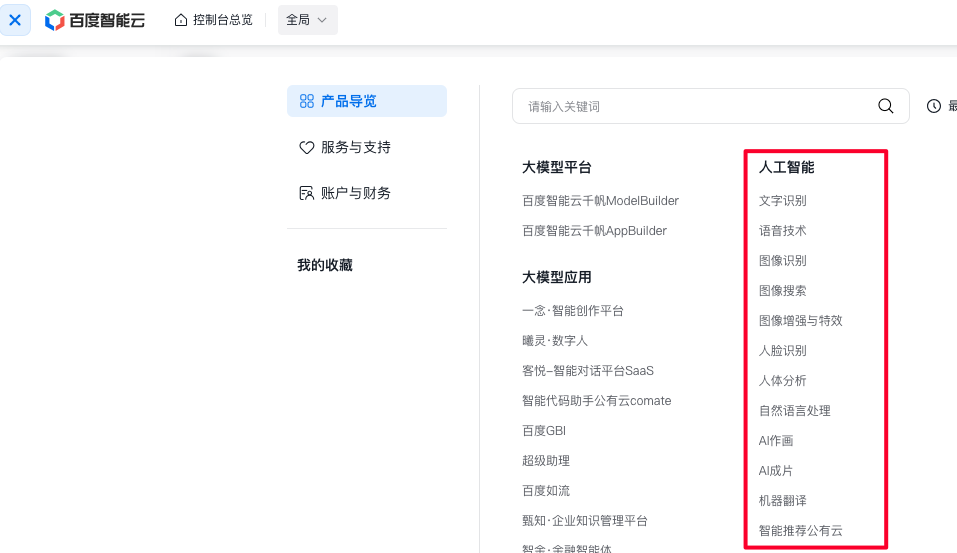Open 百度GBI product link
Image resolution: width=957 pixels, height=553 pixels.
544,431
